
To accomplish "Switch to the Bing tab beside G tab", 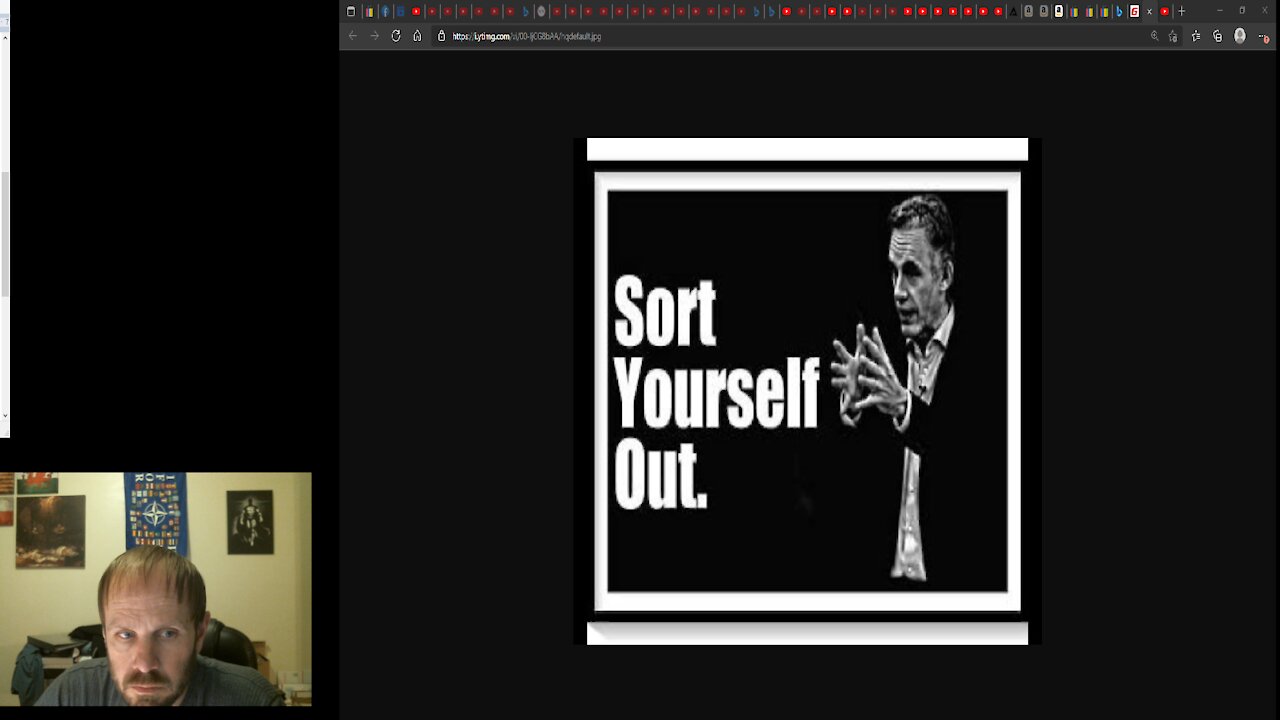I will coord(1119,12).
